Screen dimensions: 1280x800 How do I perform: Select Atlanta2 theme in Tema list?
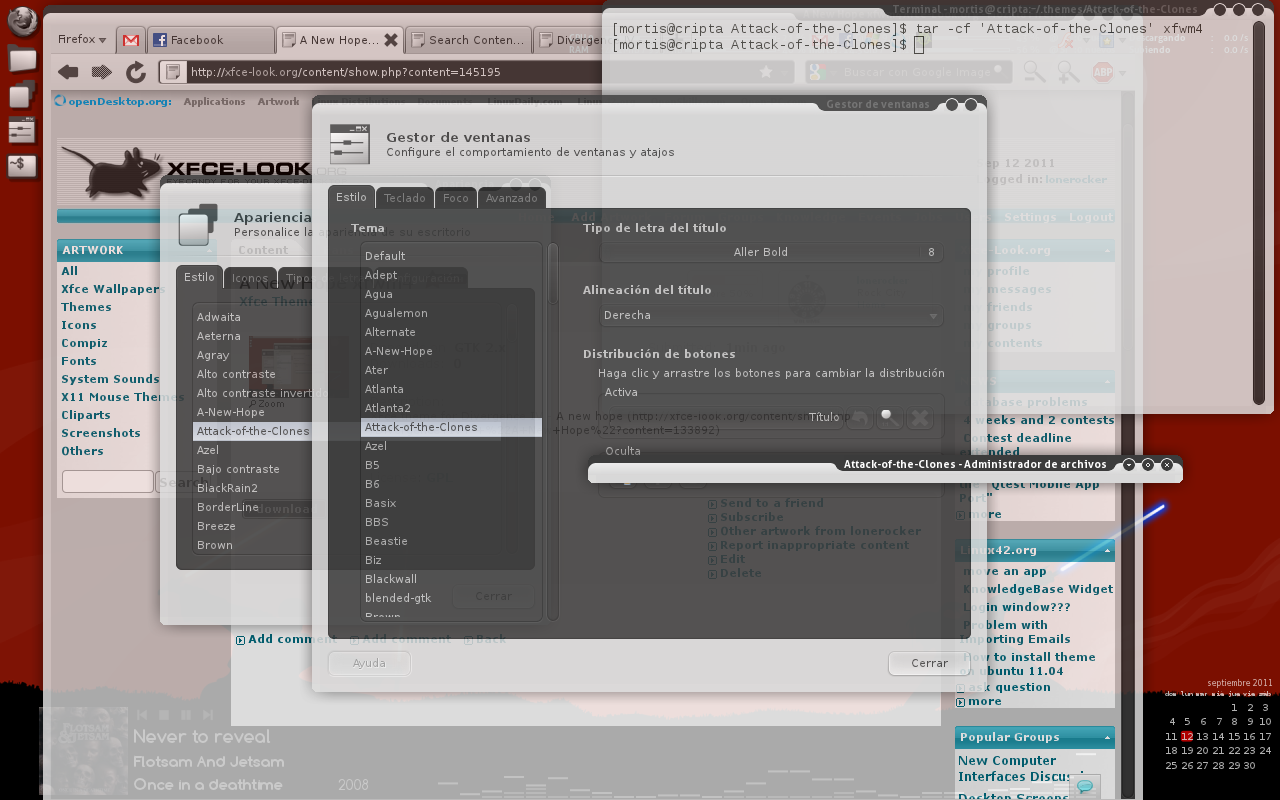point(451,408)
